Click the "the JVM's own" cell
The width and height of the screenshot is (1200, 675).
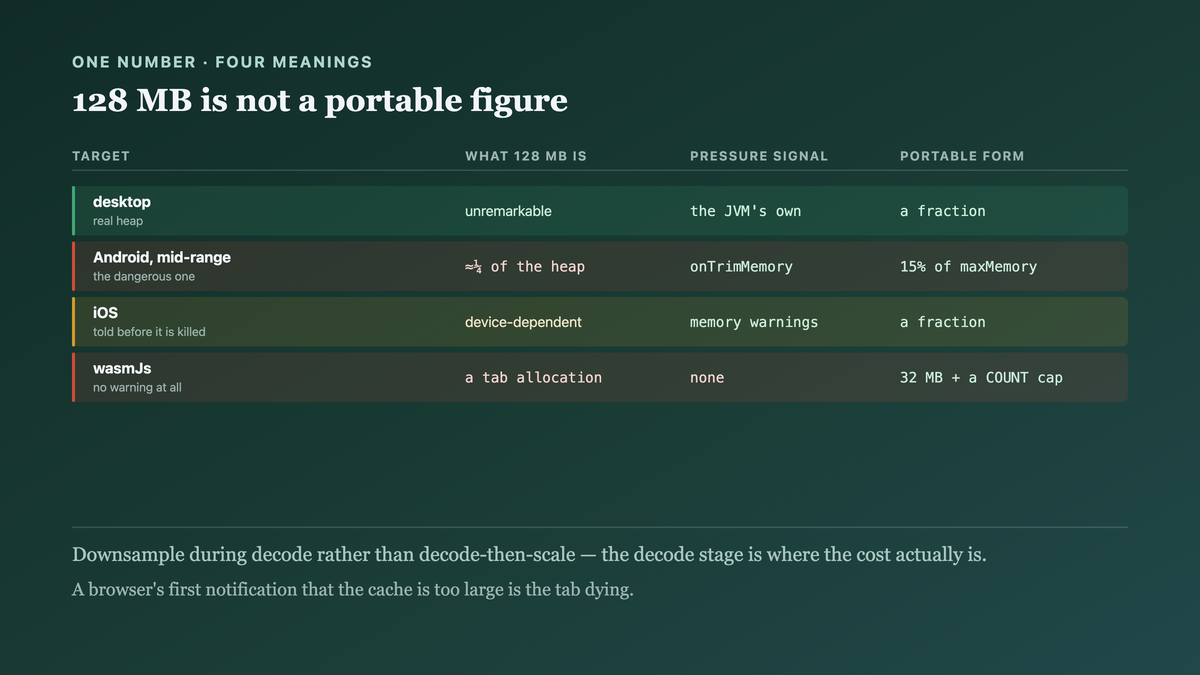(x=745, y=211)
